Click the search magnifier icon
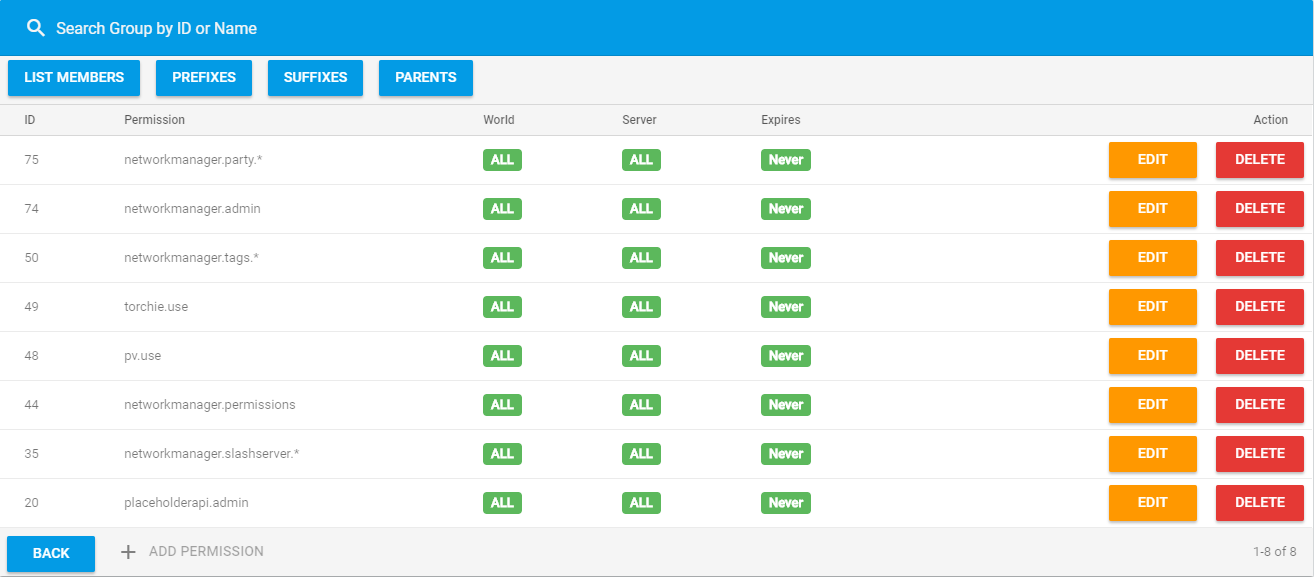Screen dimensions: 1314x577 [x=36, y=28]
